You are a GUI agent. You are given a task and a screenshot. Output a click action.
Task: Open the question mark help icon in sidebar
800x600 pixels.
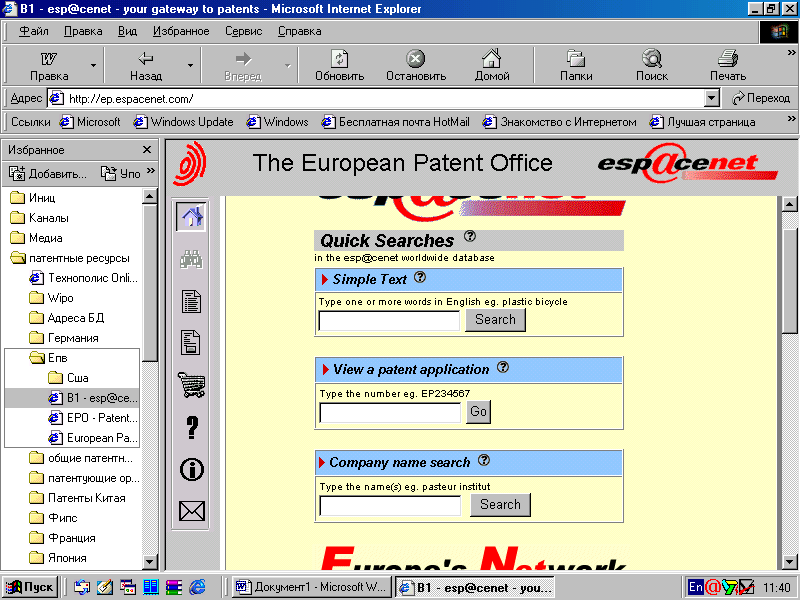pyautogui.click(x=192, y=428)
